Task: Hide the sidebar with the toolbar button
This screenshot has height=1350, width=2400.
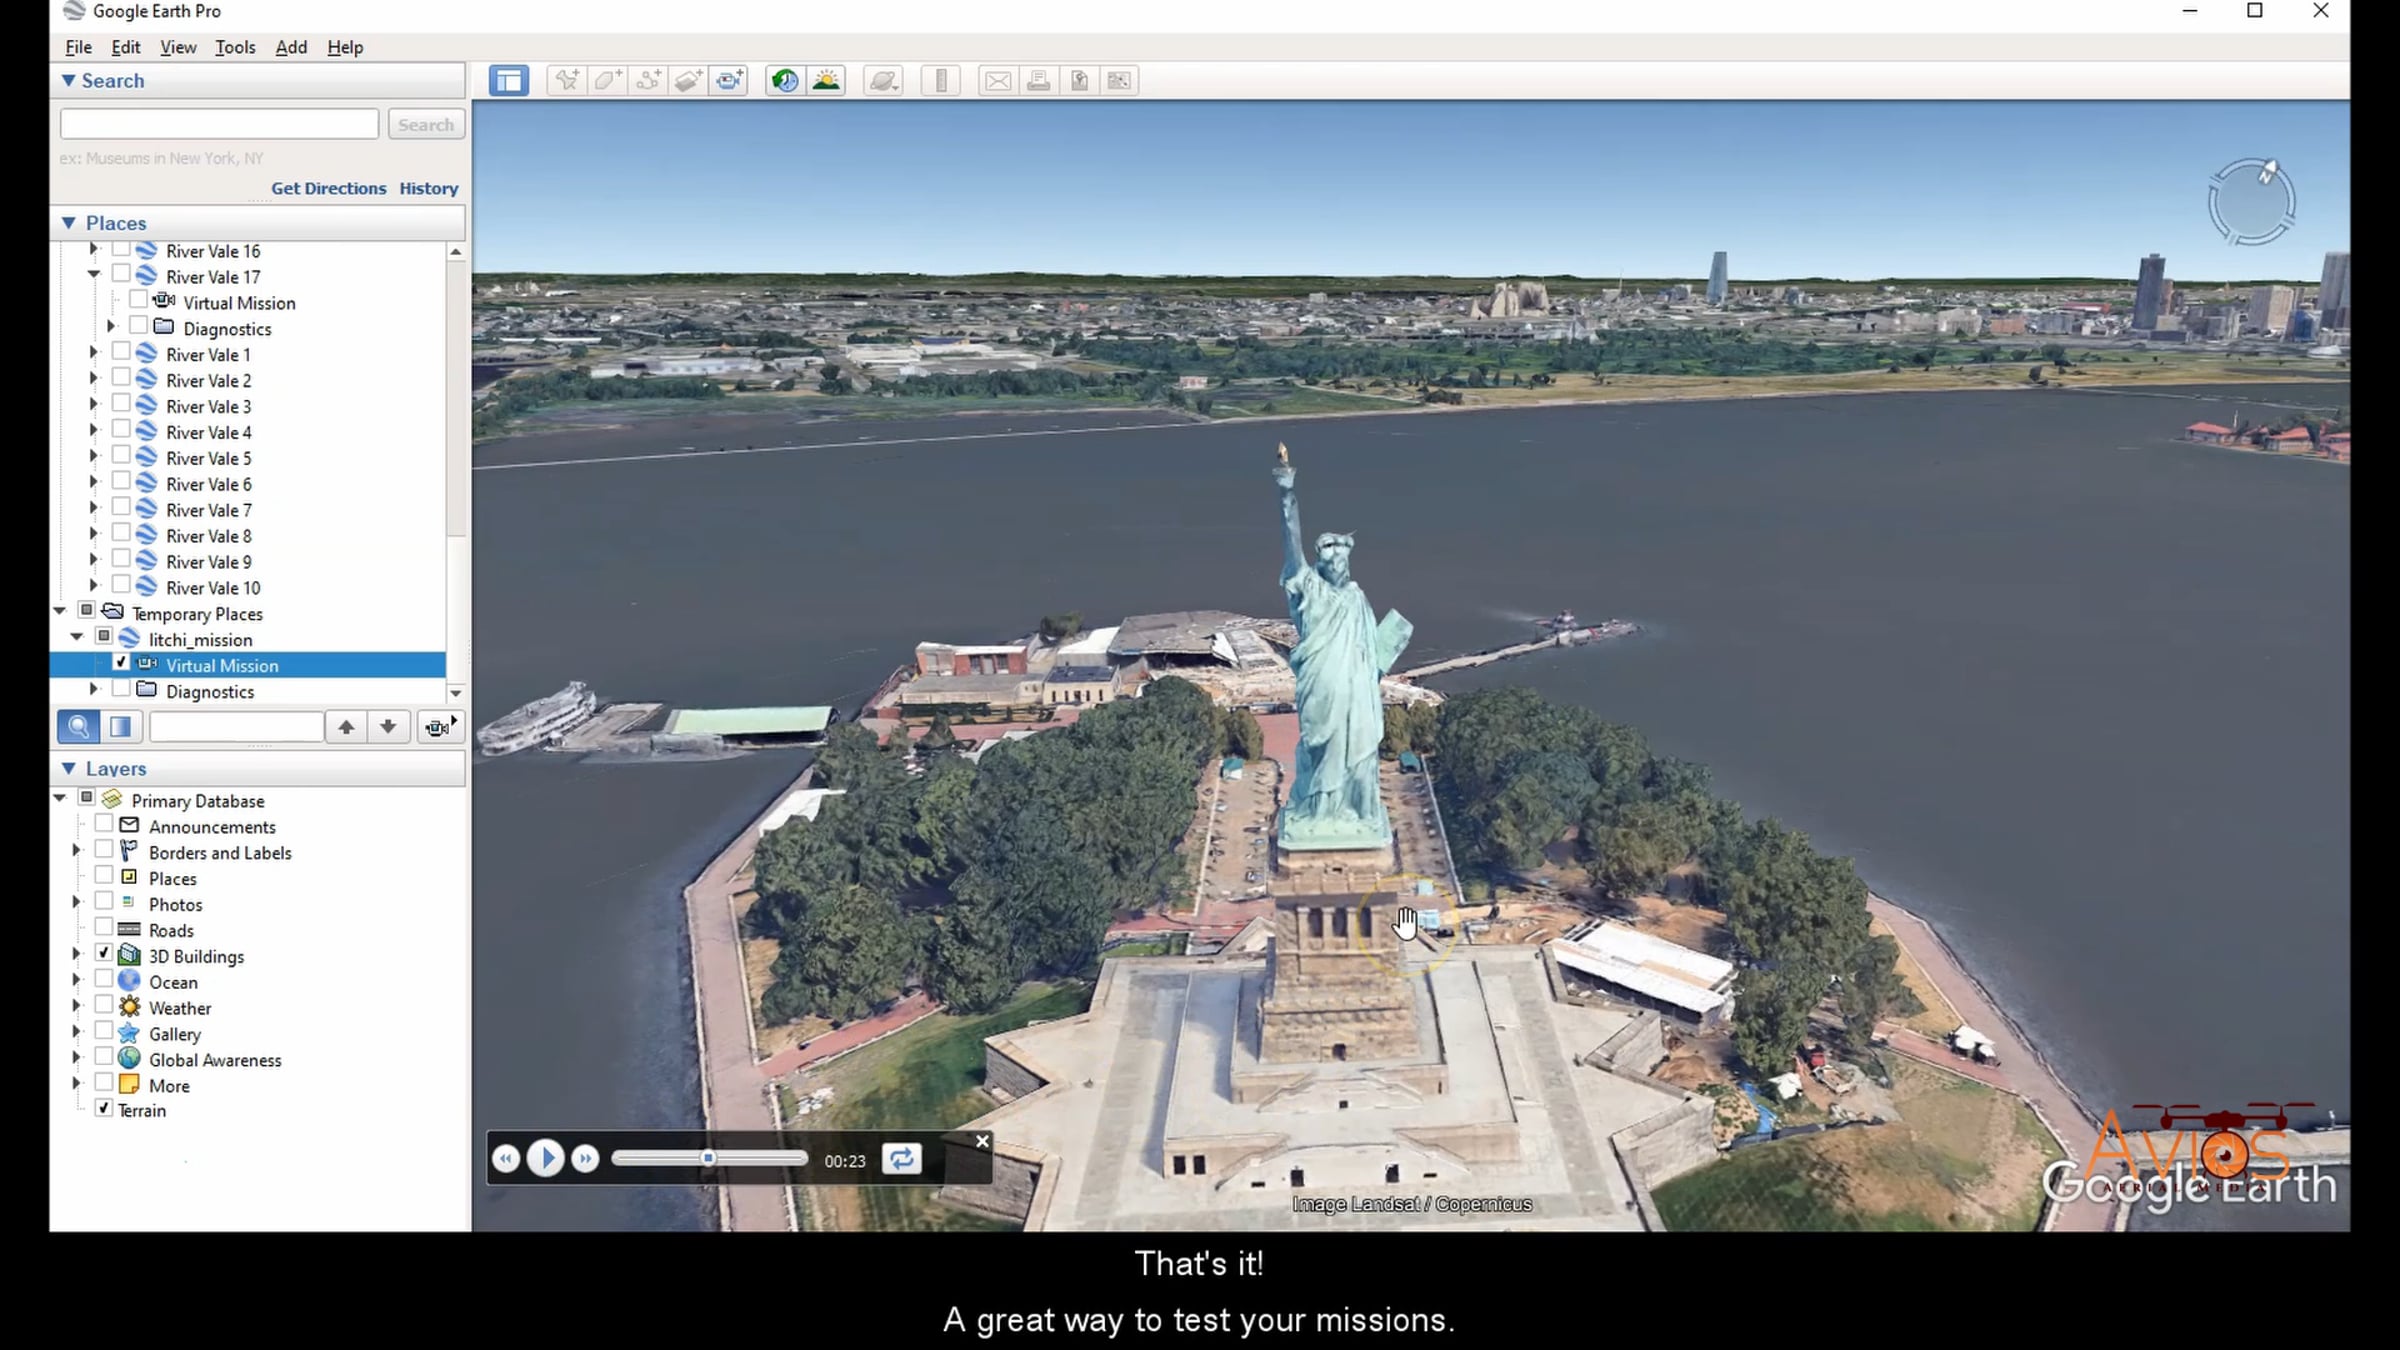Action: tap(509, 81)
